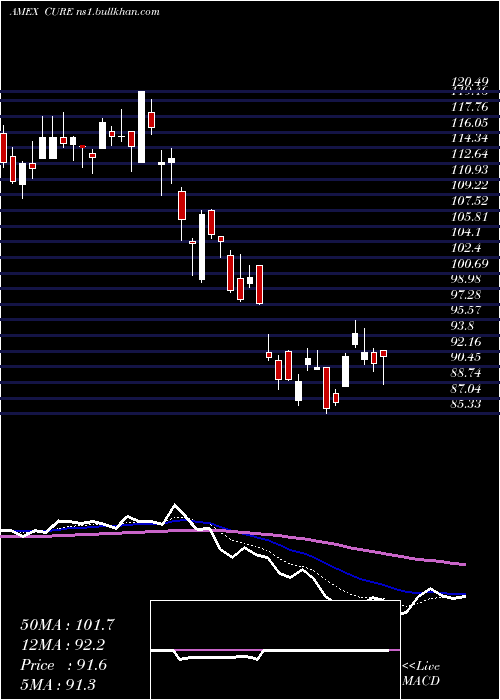
Task: Click the 50MA : 101.7 legend value
Action: (68, 625)
